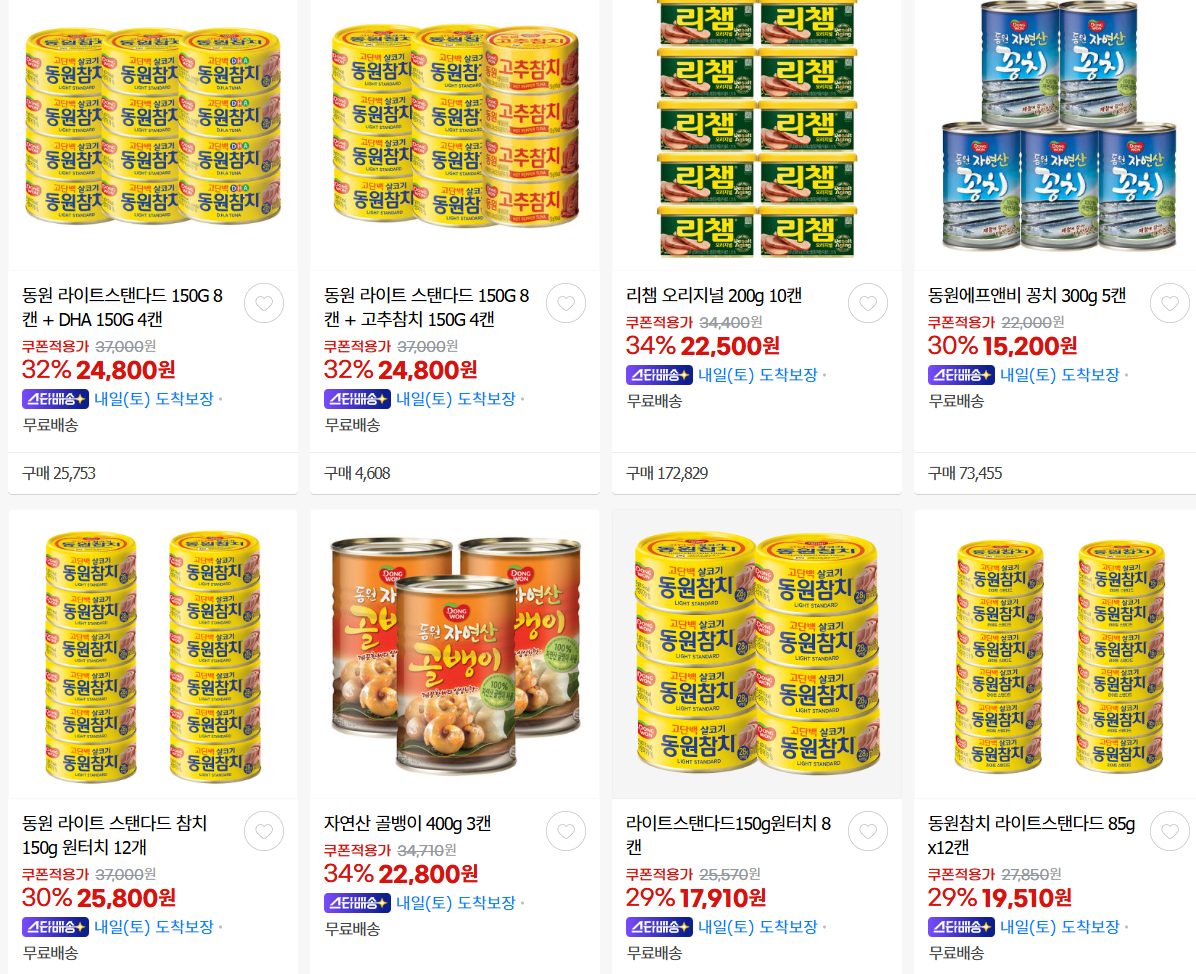Click heart icon on 라이트스탠다드150g원터치 8캔
This screenshot has width=1196, height=974.
[867, 831]
